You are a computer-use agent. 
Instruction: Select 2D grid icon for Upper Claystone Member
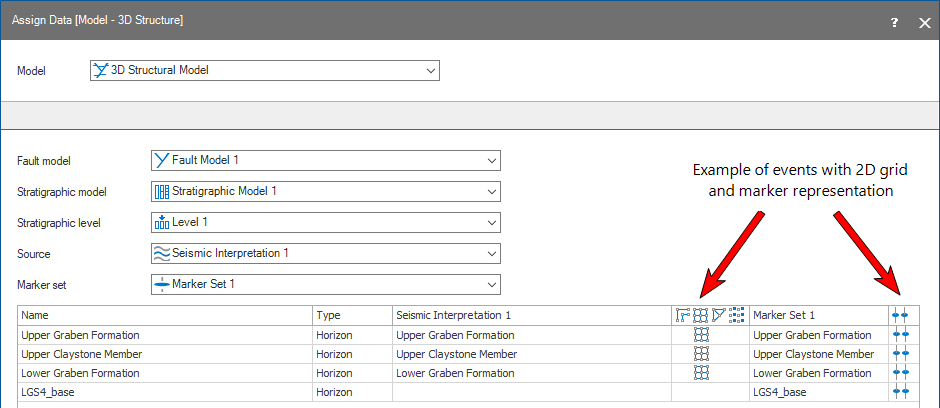[701, 354]
